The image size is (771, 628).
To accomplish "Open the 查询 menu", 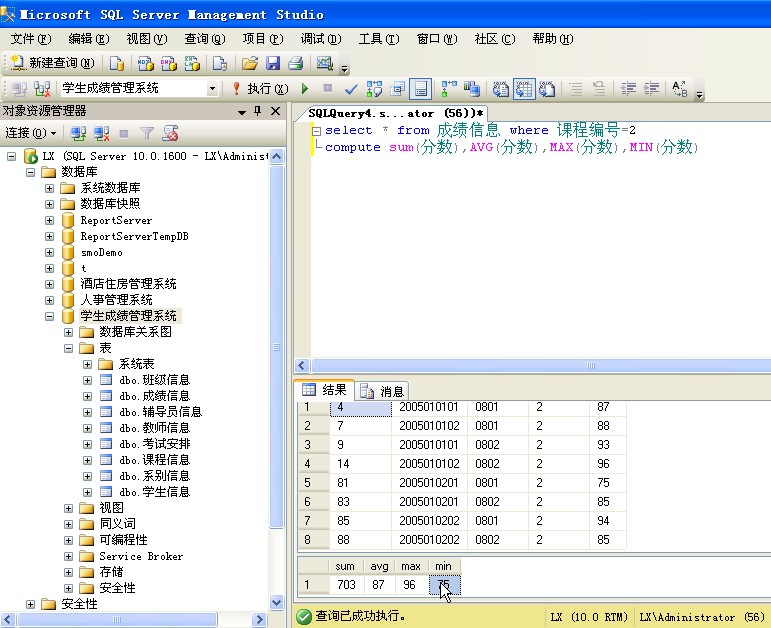I will [x=205, y=39].
